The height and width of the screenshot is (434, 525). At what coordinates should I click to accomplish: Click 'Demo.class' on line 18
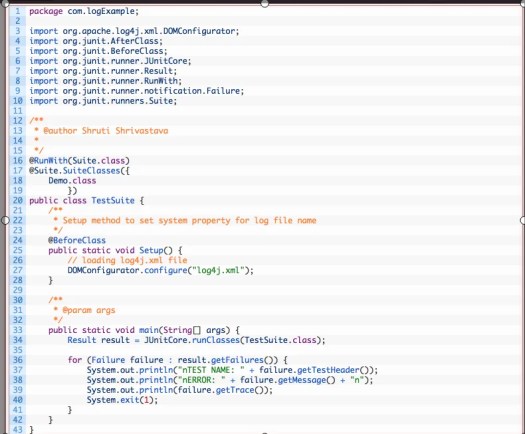(x=72, y=181)
